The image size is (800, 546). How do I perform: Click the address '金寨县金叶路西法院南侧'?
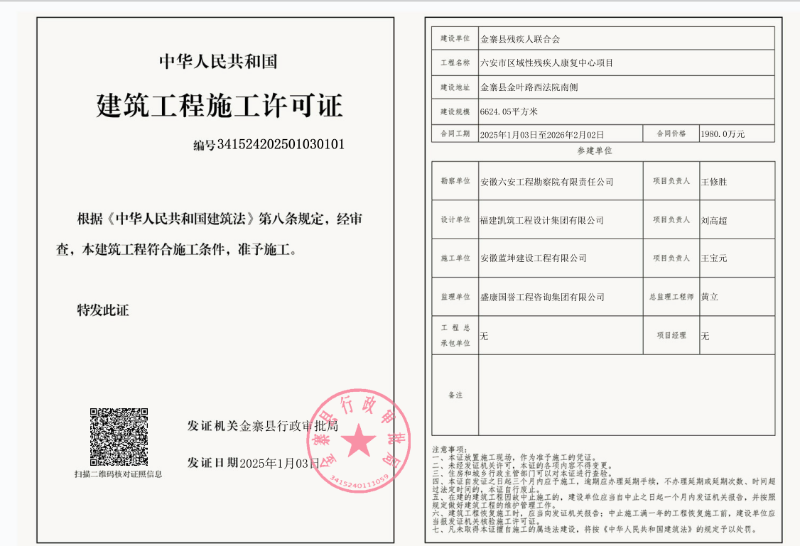529,87
